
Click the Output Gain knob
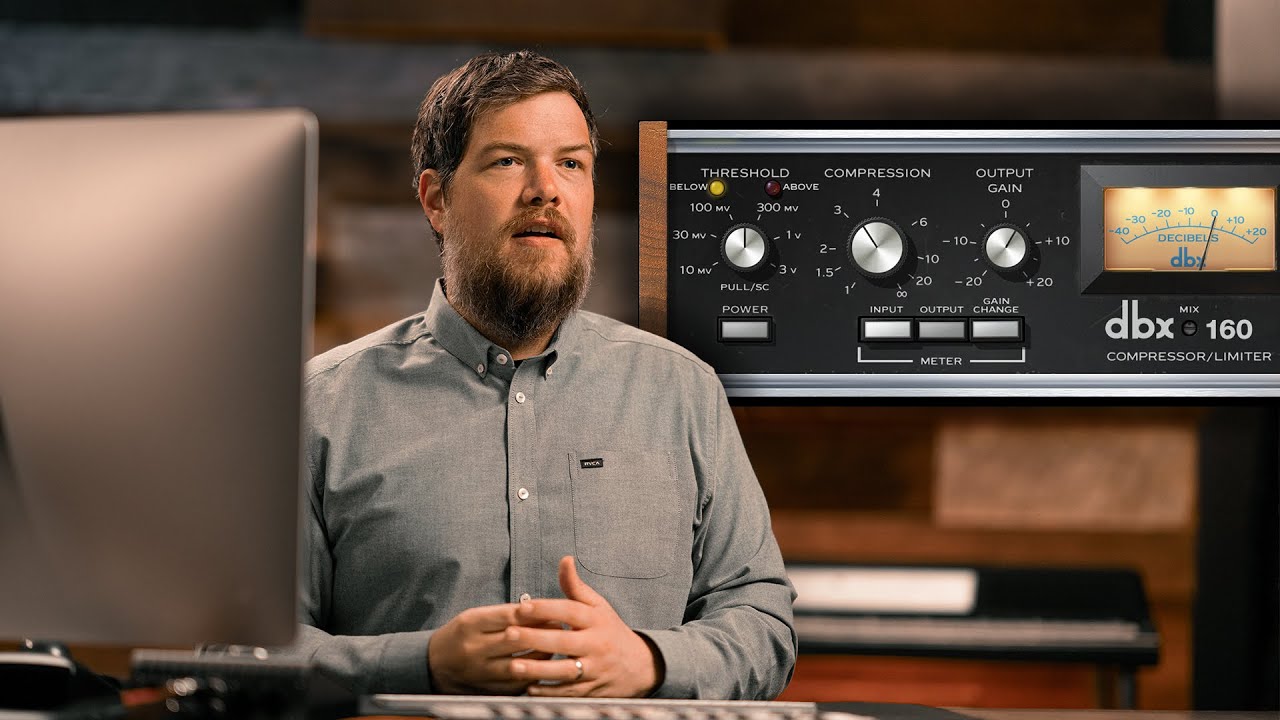pyautogui.click(x=1006, y=248)
